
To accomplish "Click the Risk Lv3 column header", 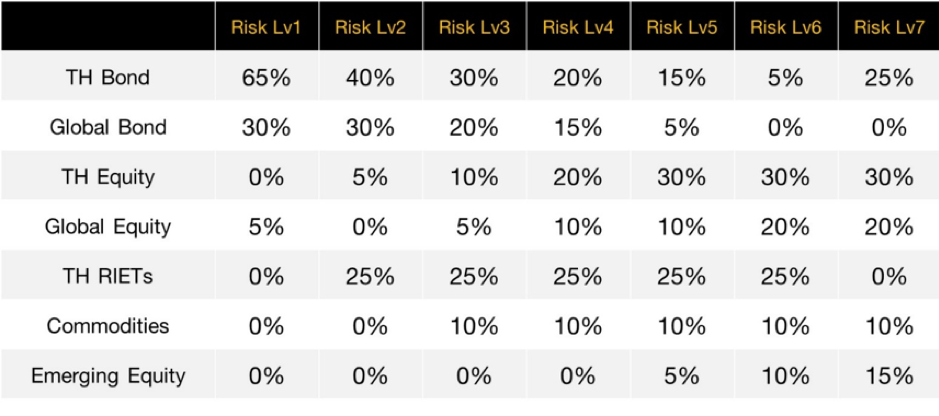I will 474,27.
